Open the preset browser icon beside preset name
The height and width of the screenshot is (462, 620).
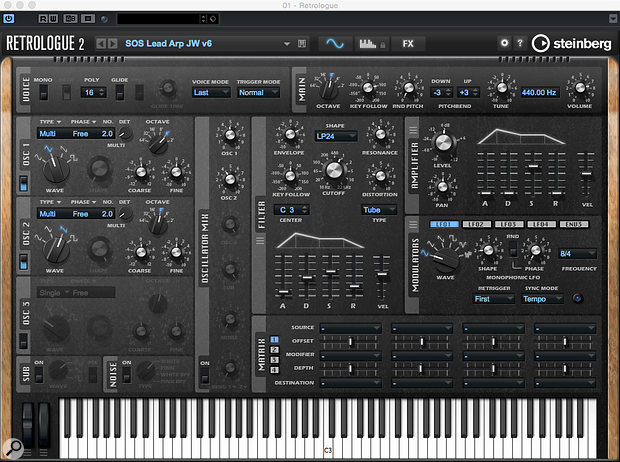point(302,44)
